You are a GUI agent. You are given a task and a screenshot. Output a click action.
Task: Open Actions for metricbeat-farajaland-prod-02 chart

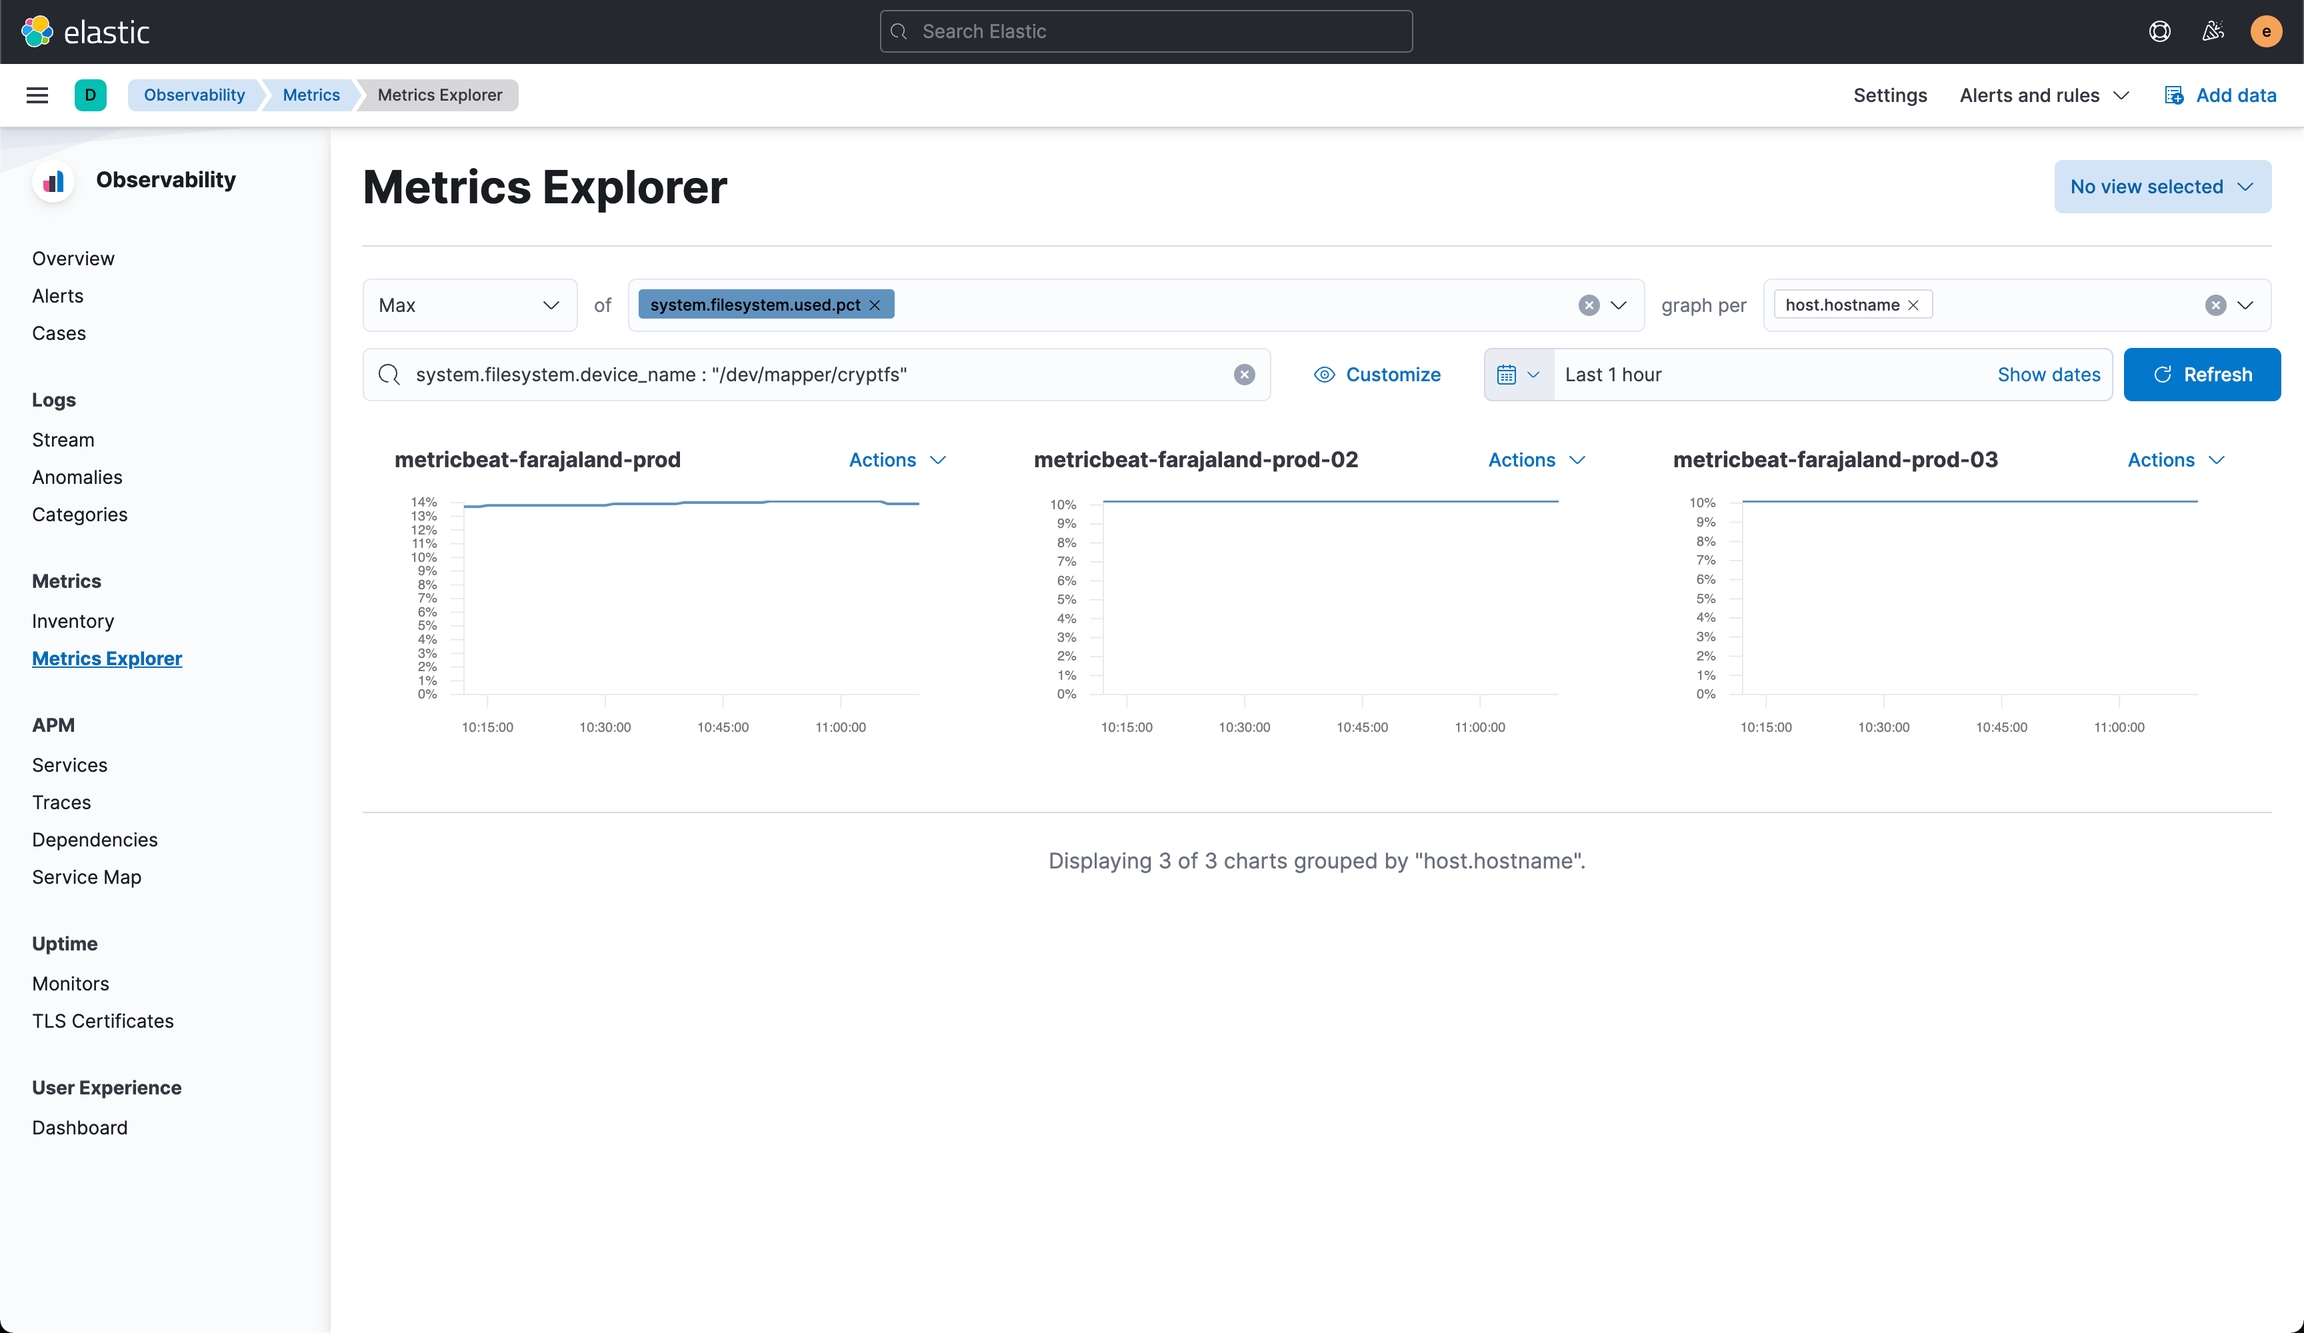coord(1536,460)
